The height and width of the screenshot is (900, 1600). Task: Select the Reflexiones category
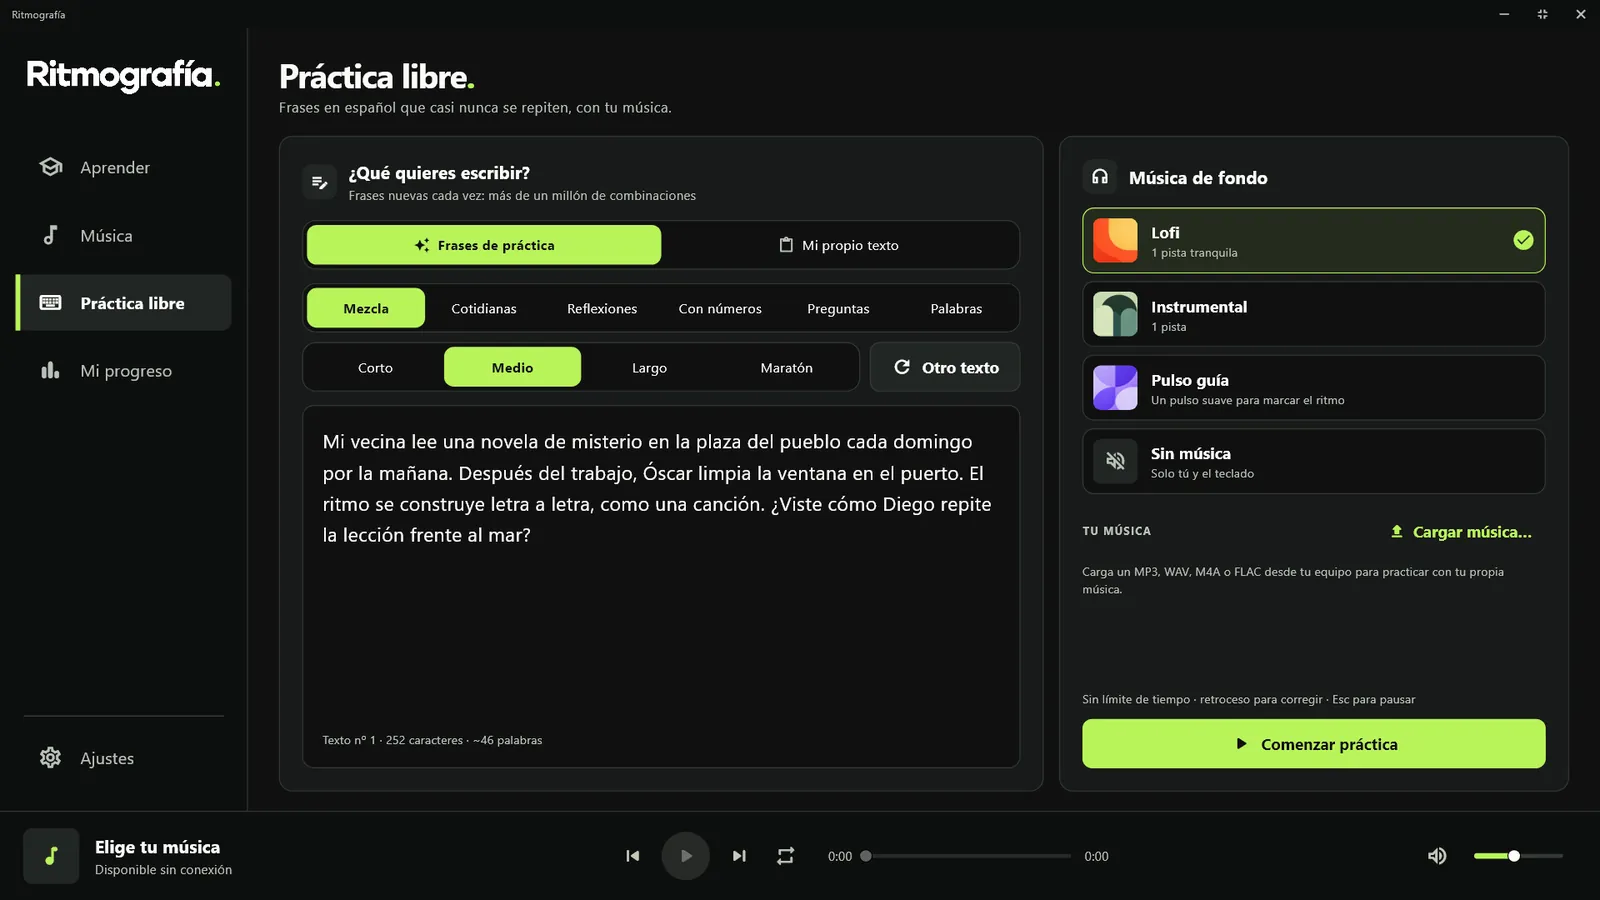602,308
